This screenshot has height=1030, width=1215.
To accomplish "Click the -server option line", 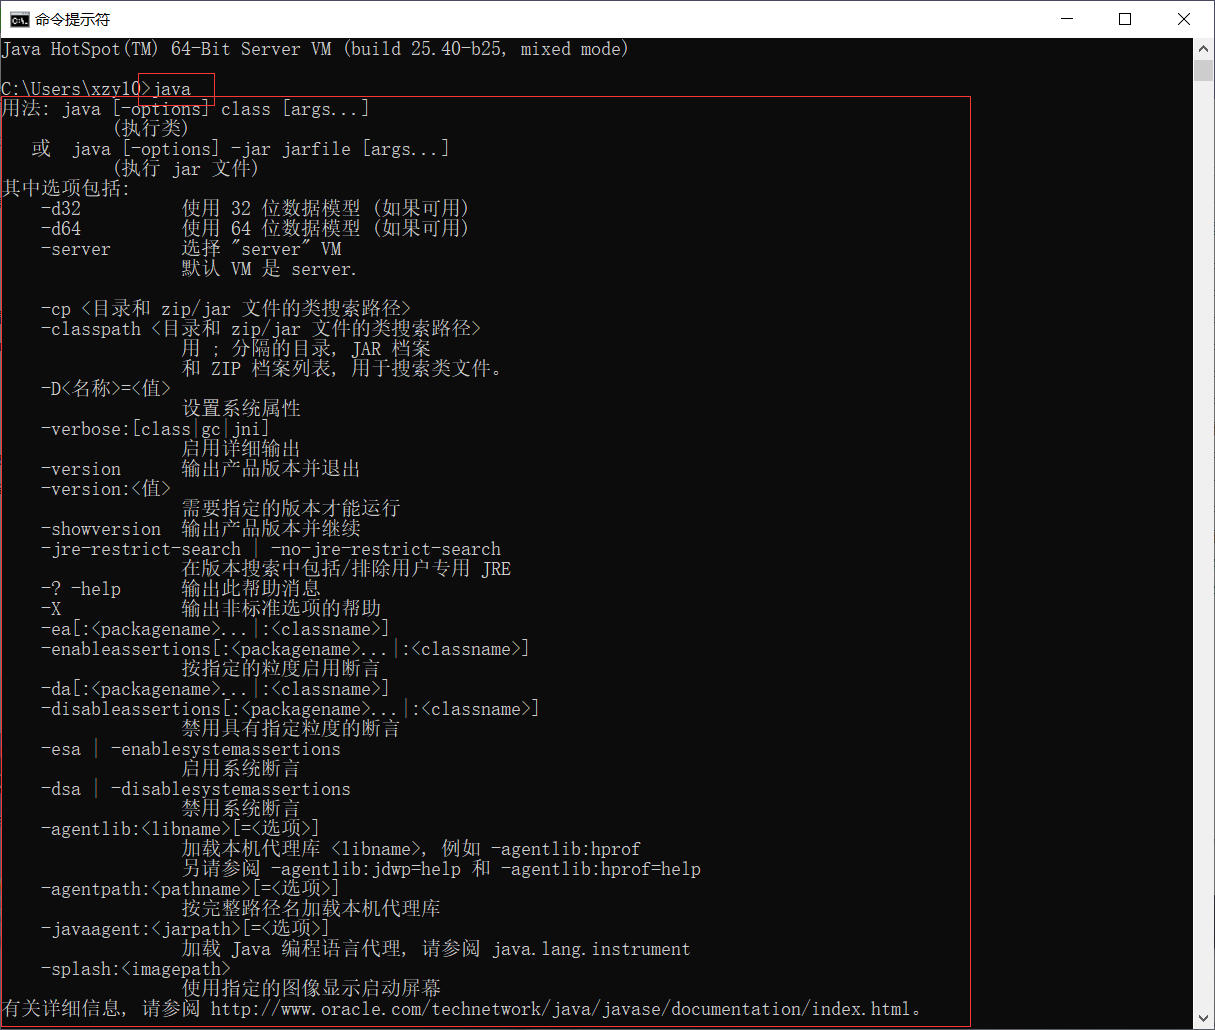I will click(76, 248).
